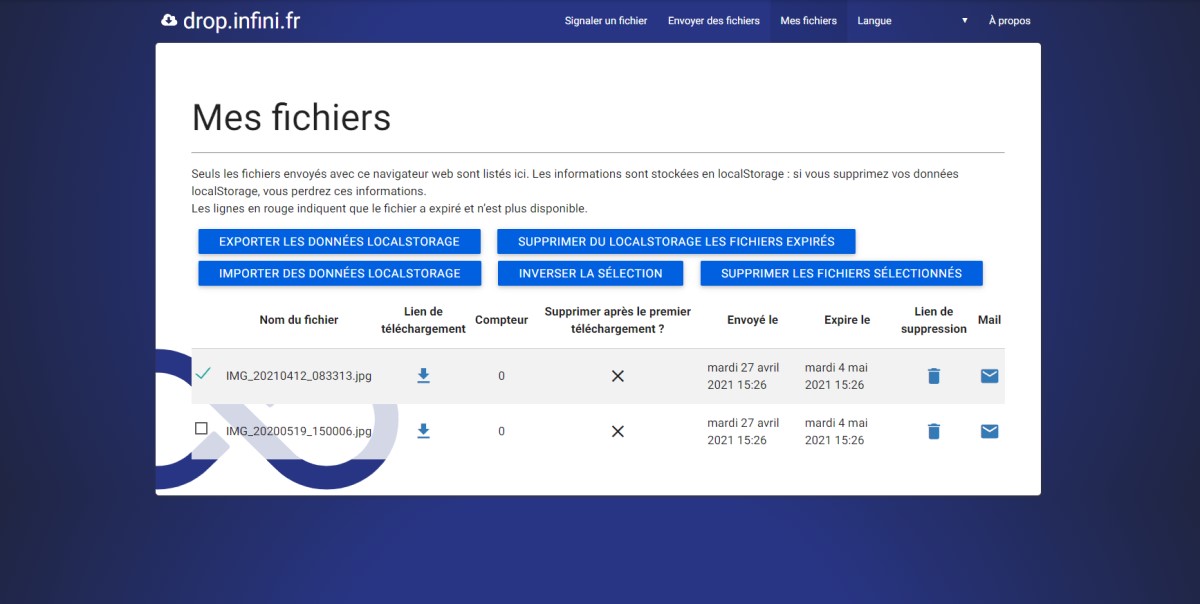Click the cloud logo icon beside drop.infini.fr
Screen dimensions: 1200x604
pos(169,20)
